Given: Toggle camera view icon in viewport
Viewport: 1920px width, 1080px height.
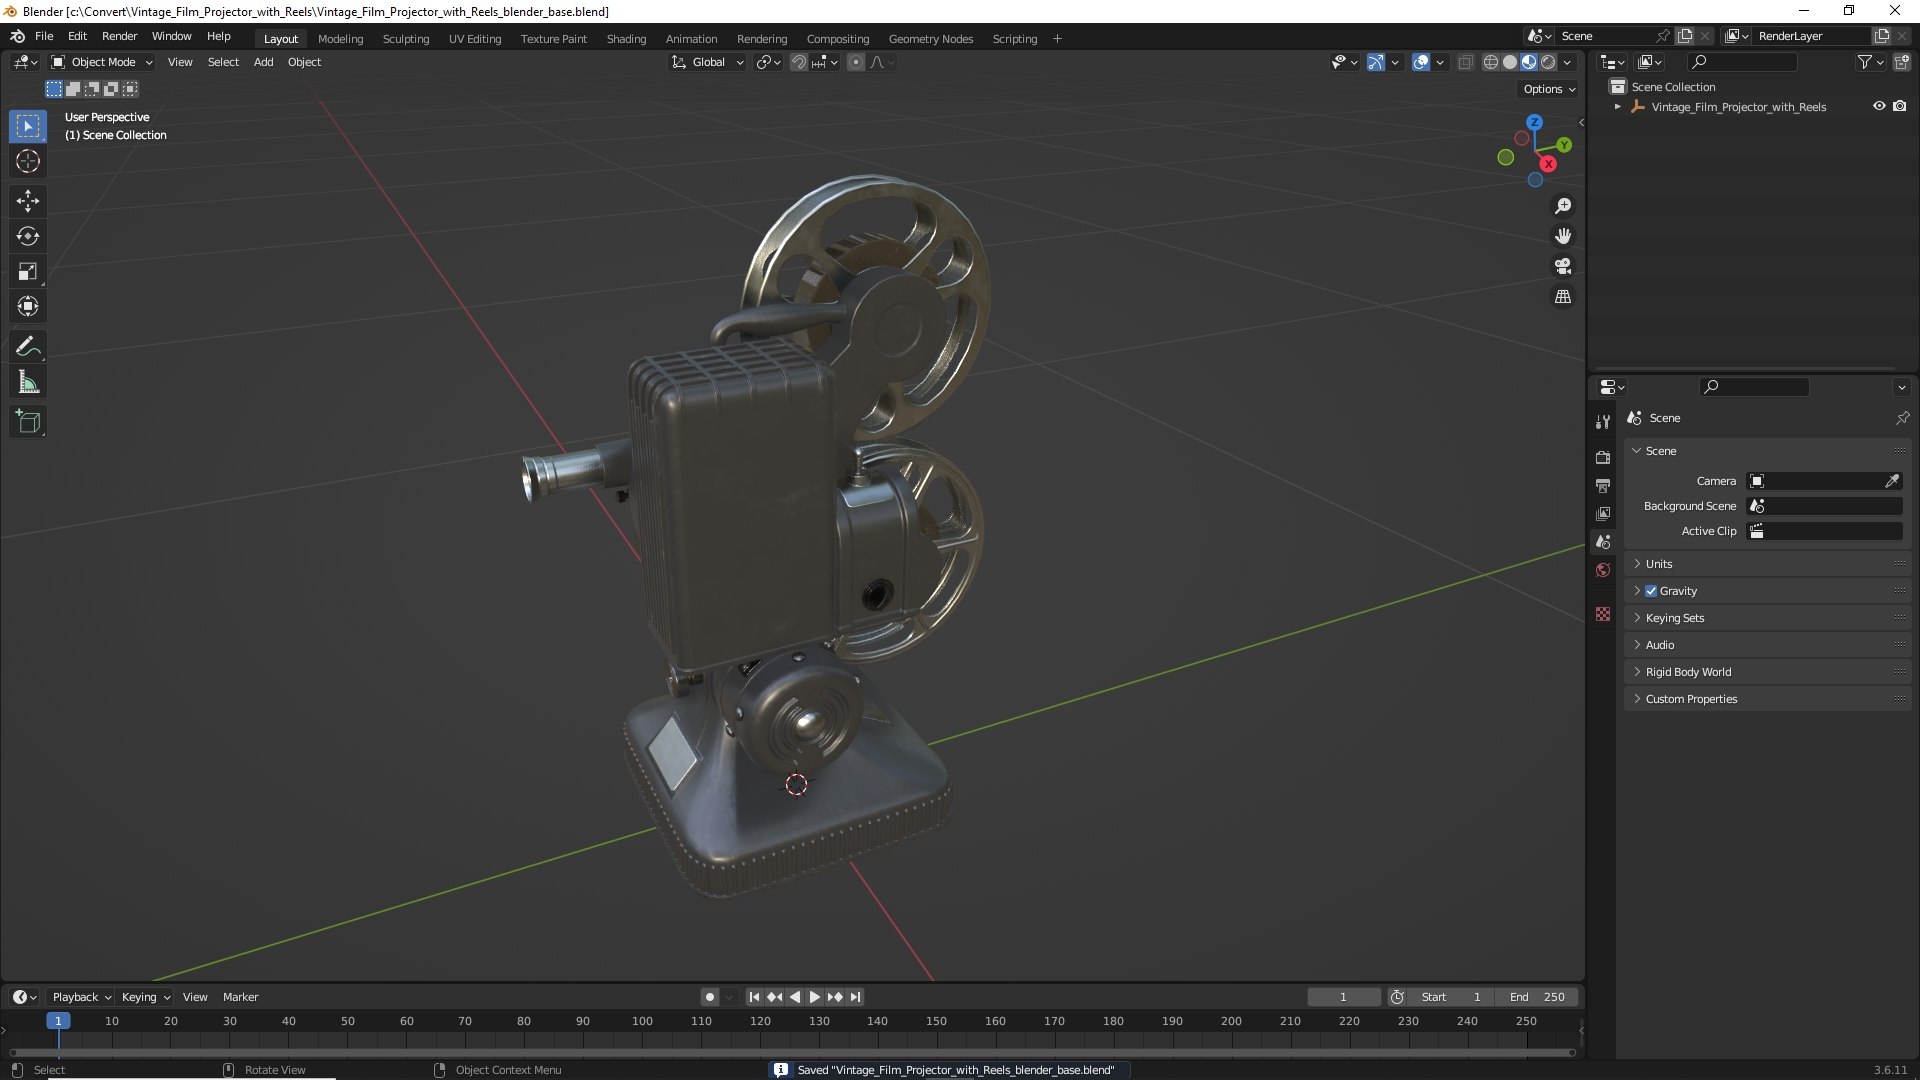Looking at the screenshot, I should coord(1563,266).
